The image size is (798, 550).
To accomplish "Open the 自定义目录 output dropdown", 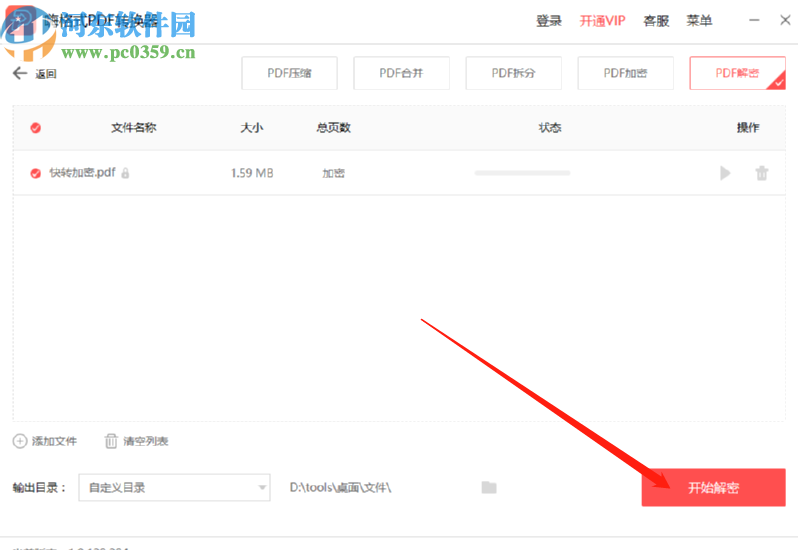I will tap(174, 487).
